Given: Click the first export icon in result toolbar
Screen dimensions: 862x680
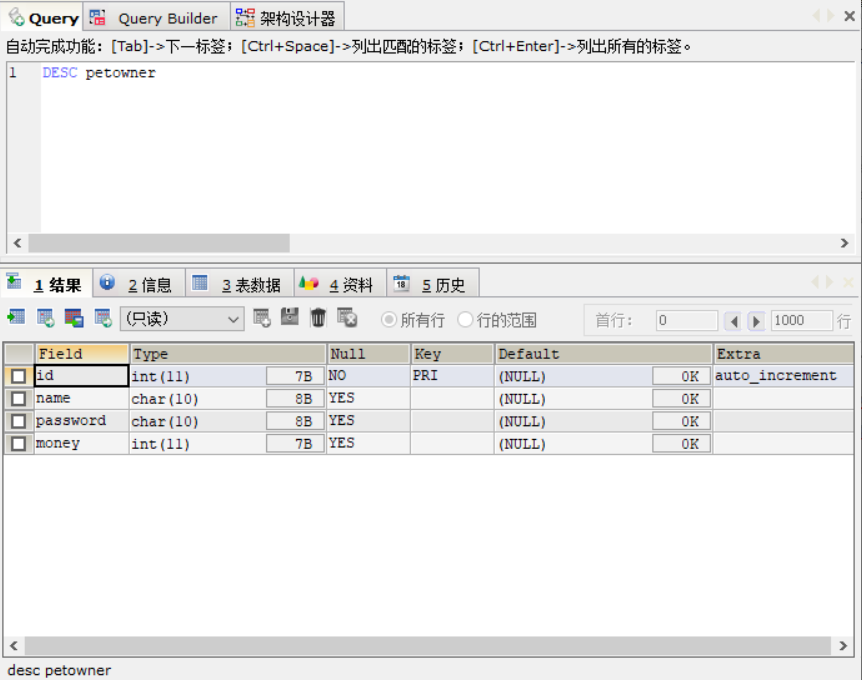Looking at the screenshot, I should click(x=16, y=317).
